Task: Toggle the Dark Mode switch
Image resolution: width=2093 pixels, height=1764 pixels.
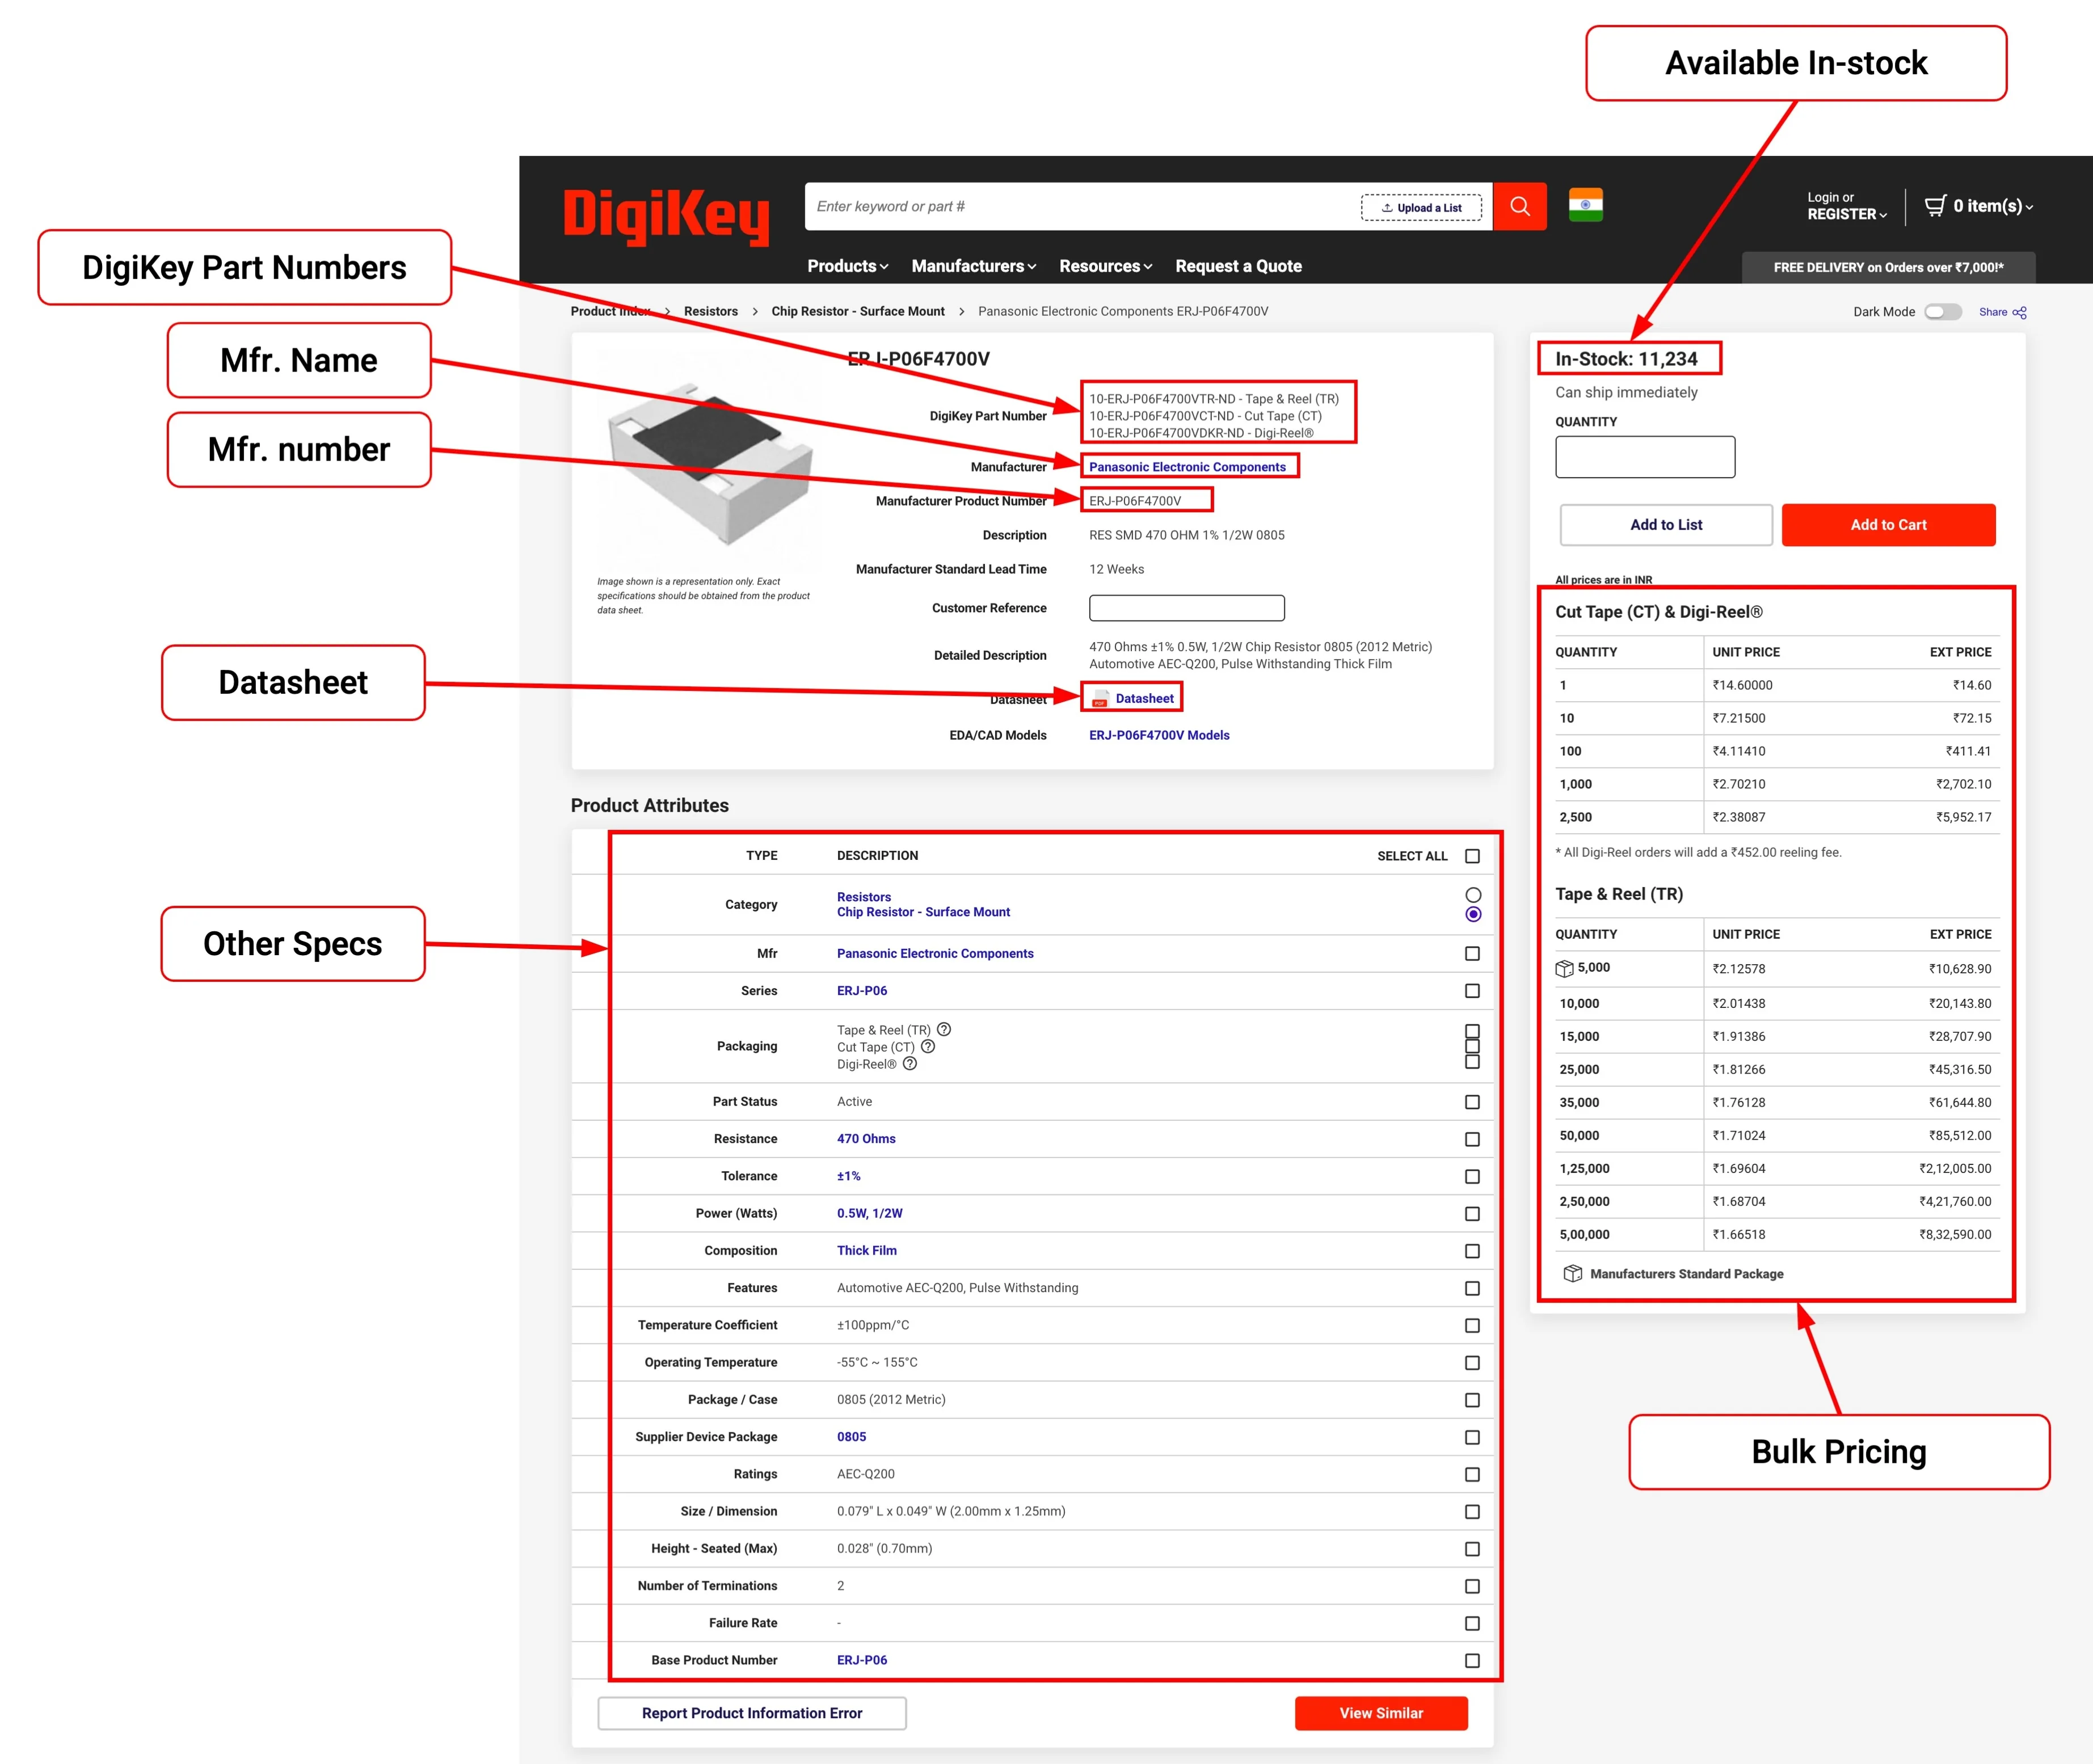Action: pyautogui.click(x=1943, y=312)
